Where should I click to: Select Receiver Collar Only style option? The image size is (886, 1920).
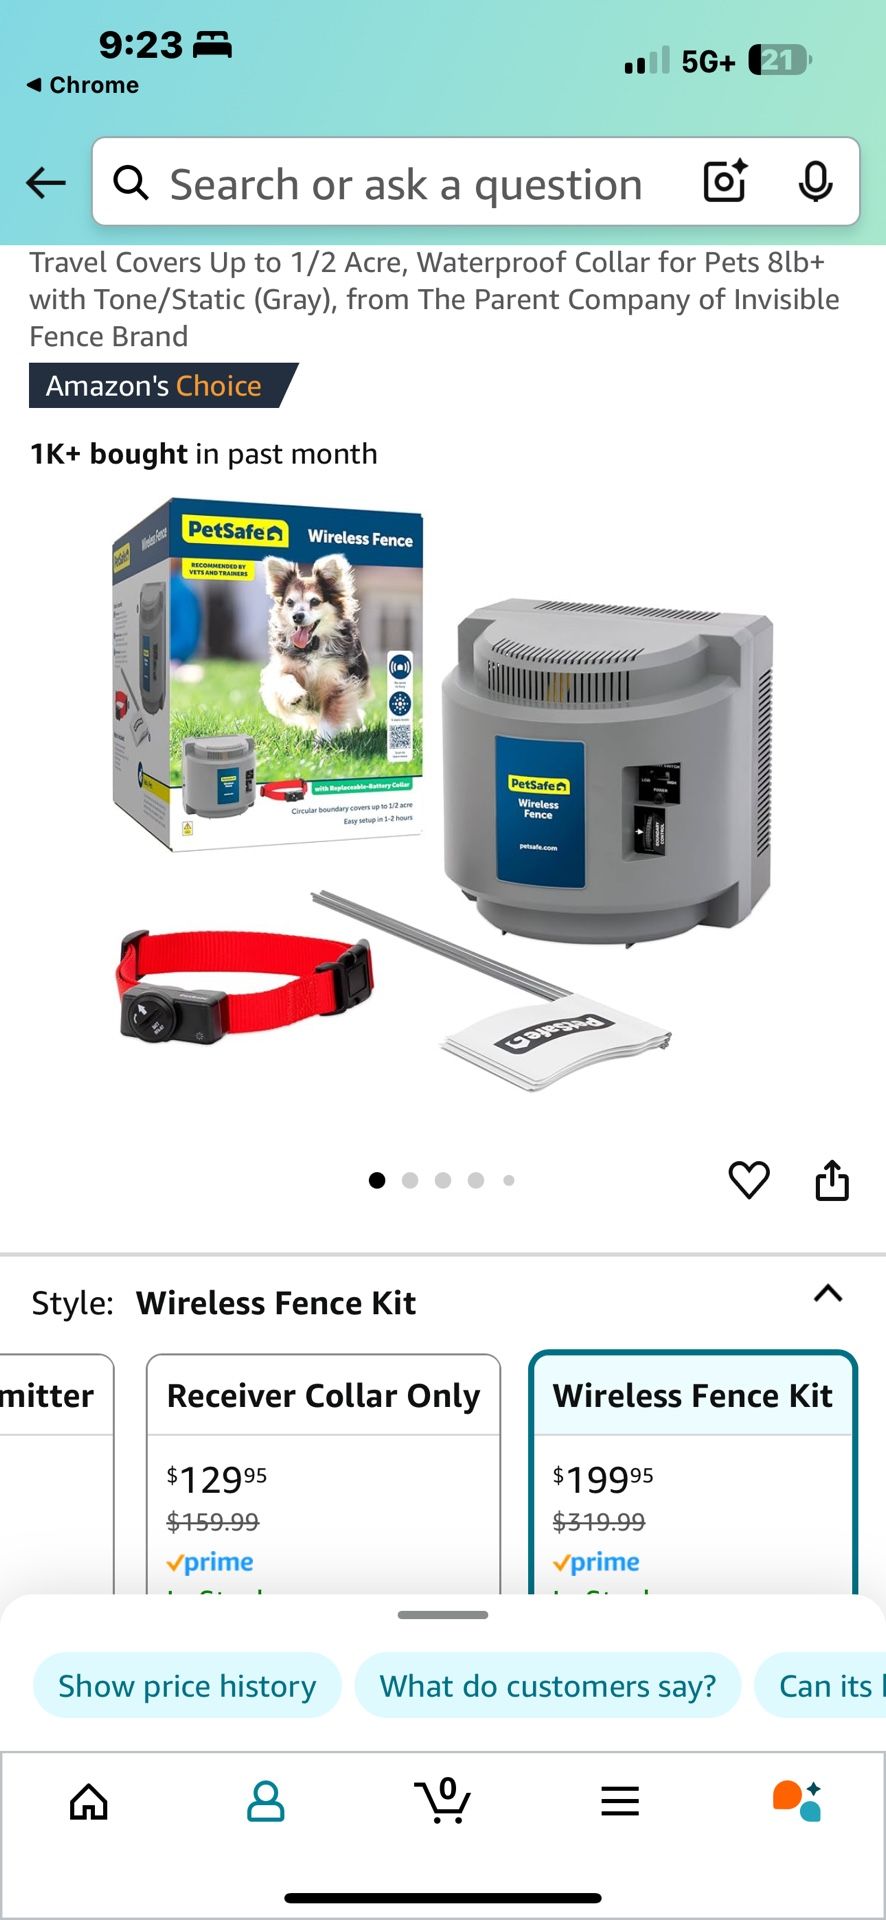(324, 1474)
